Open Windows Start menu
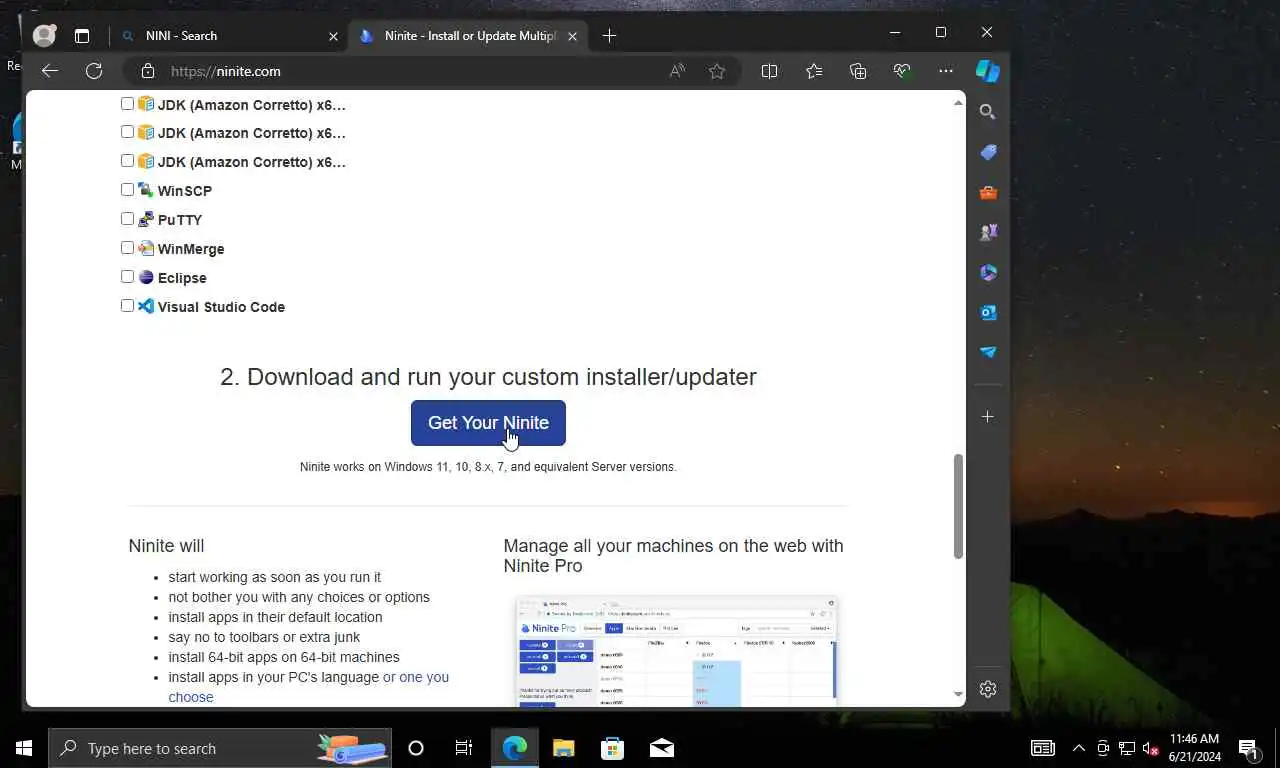The image size is (1280, 768). coord(24,748)
